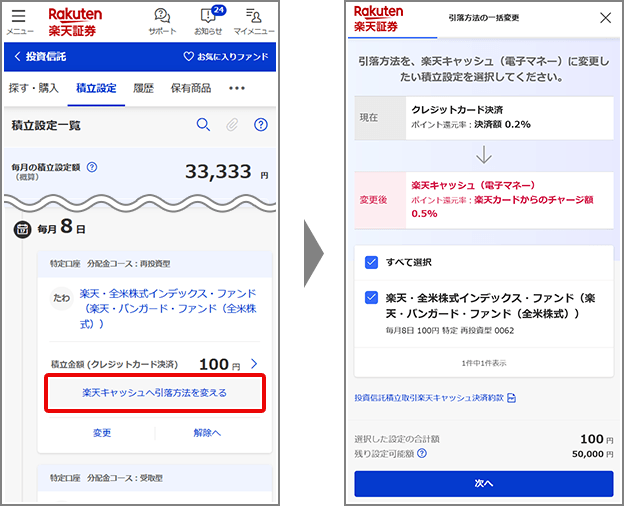Select the 積立設定 tab

[x=96, y=88]
